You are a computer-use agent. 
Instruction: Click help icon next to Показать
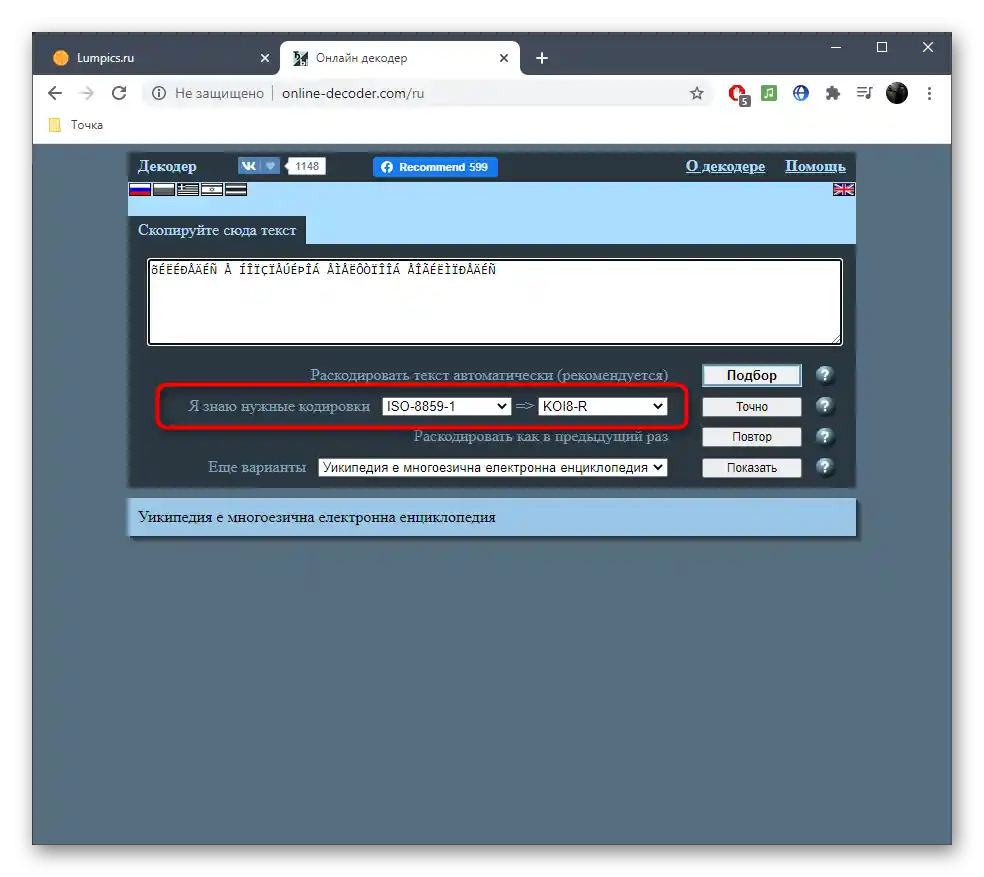point(825,466)
